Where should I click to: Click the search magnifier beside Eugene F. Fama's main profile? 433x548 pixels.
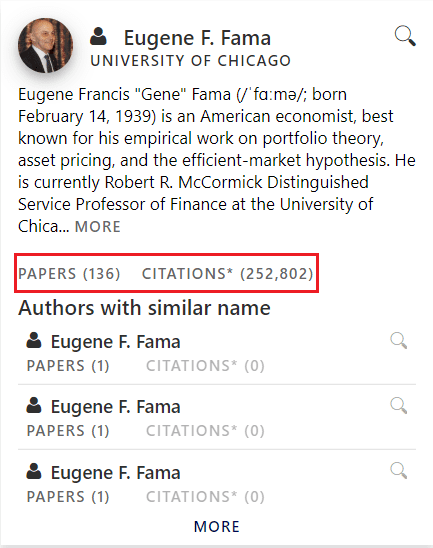[405, 36]
